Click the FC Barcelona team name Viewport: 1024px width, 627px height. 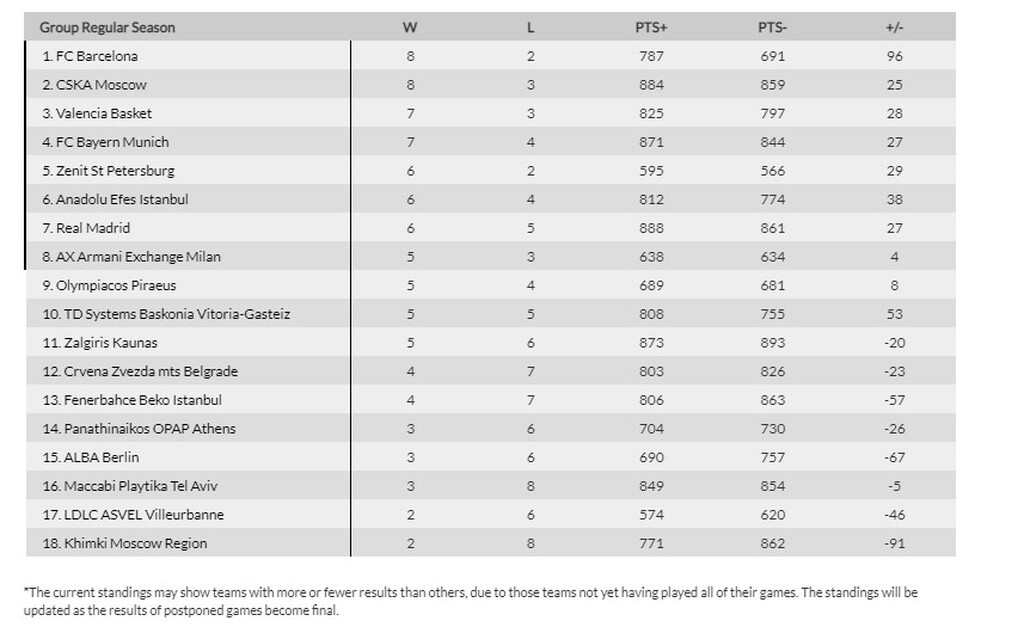pyautogui.click(x=96, y=56)
